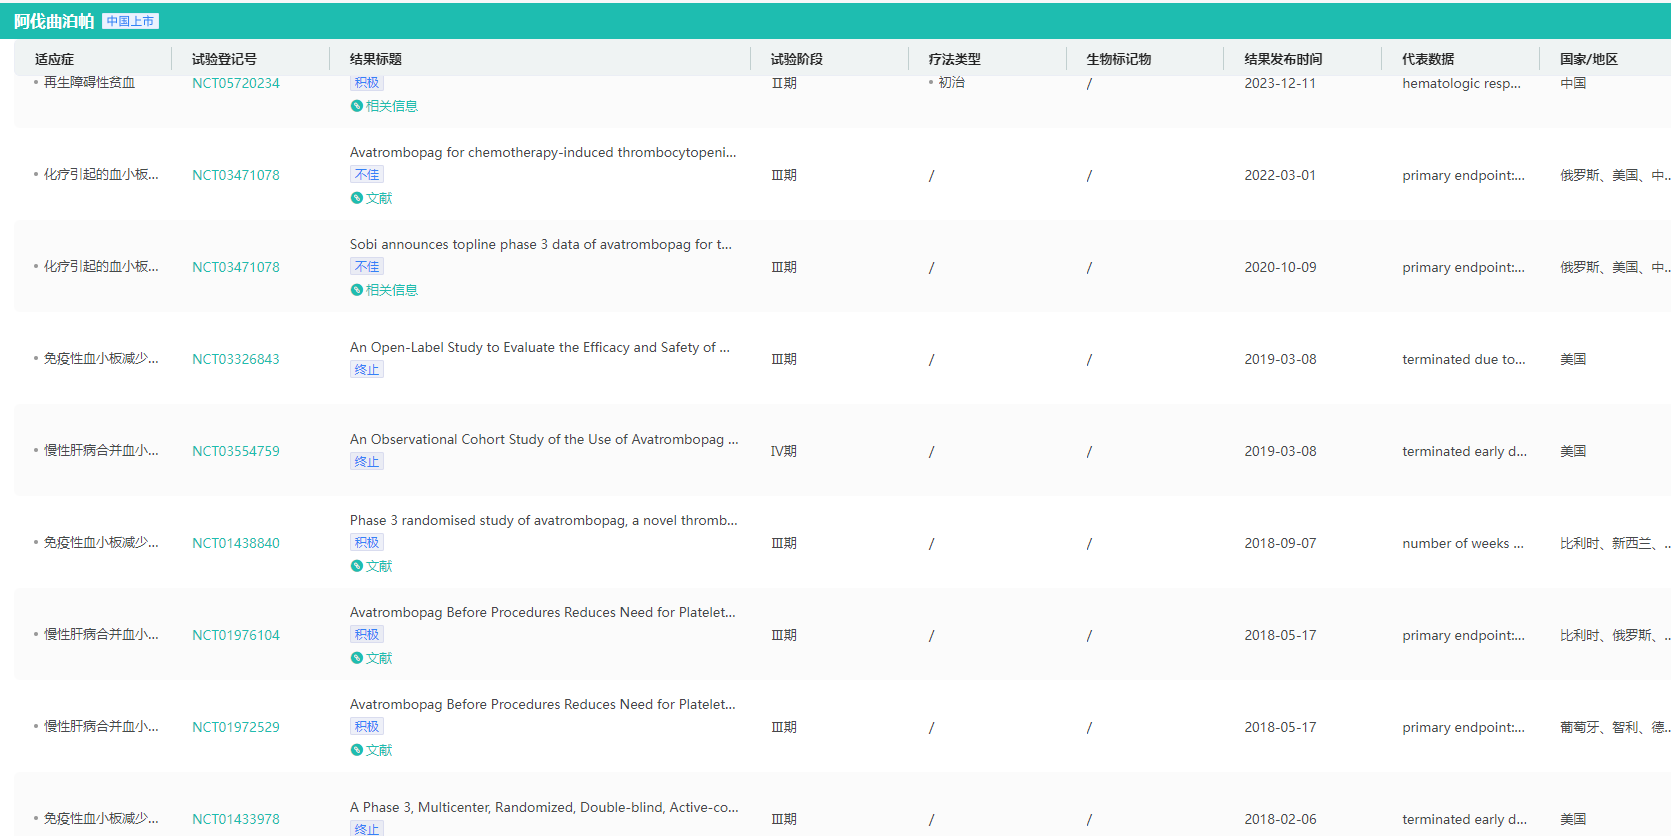Click the 适应症 column header
This screenshot has height=836, width=1671.
(x=54, y=59)
